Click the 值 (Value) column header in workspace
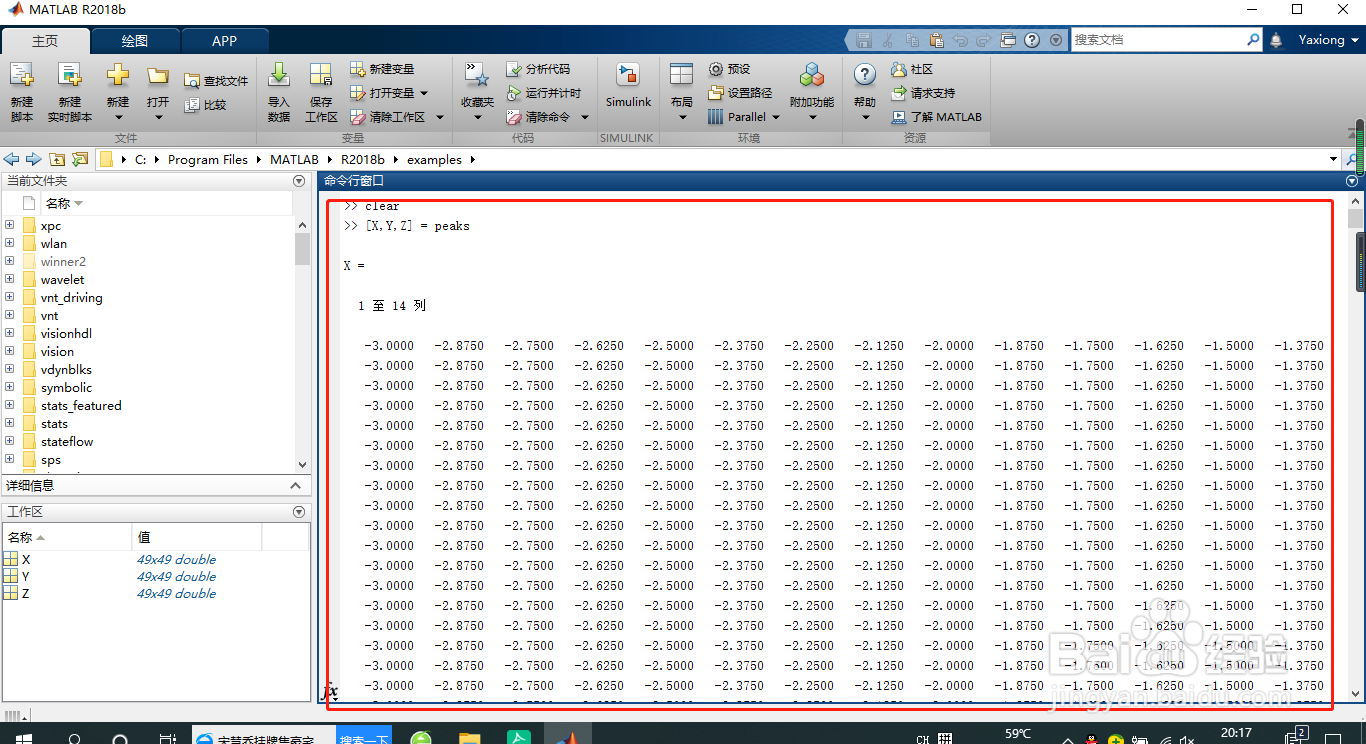1366x744 pixels. (144, 538)
